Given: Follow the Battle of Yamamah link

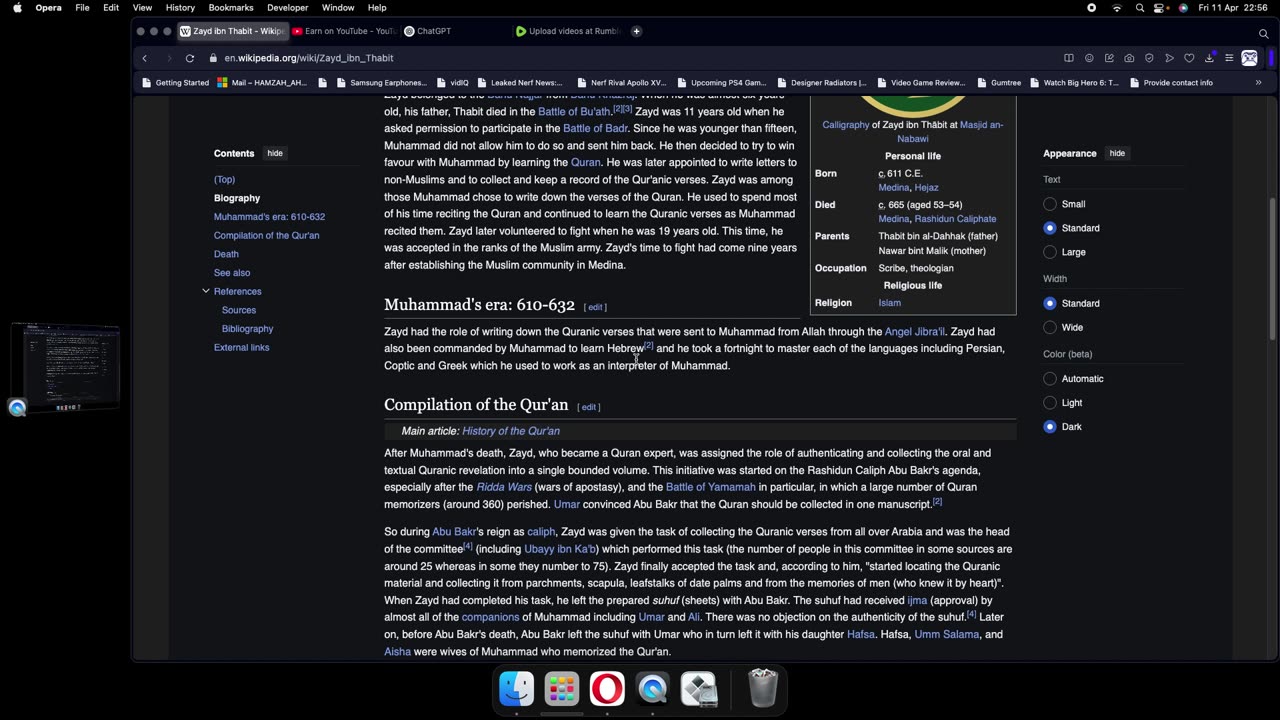Looking at the screenshot, I should coord(711,487).
